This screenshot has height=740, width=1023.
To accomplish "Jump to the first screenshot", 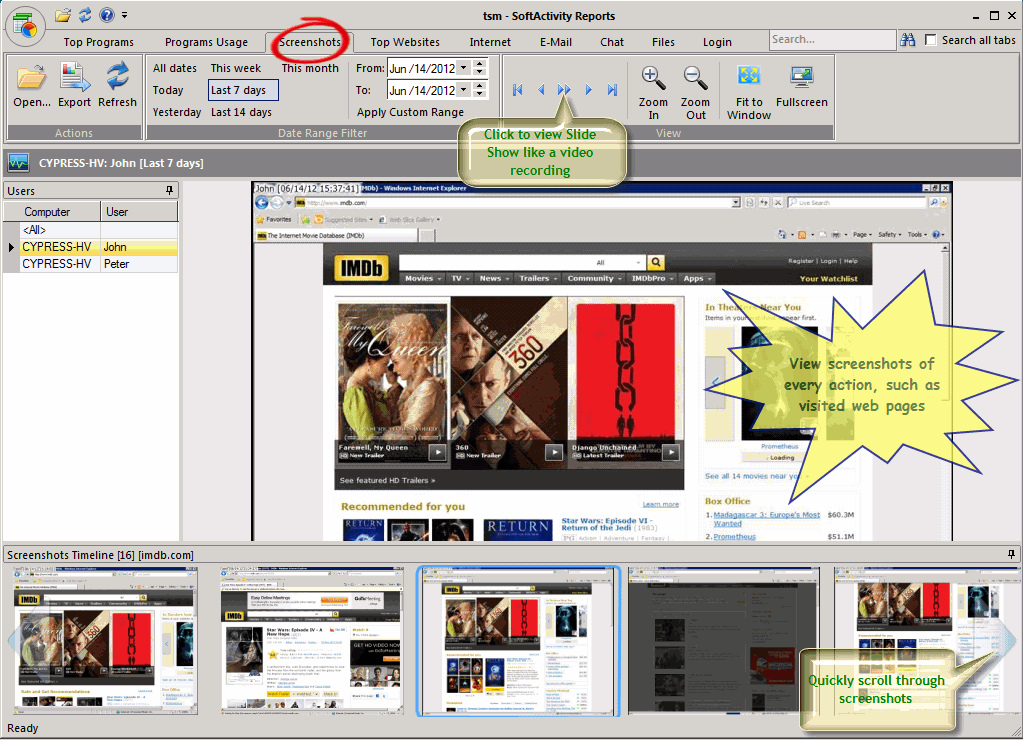I will [517, 90].
